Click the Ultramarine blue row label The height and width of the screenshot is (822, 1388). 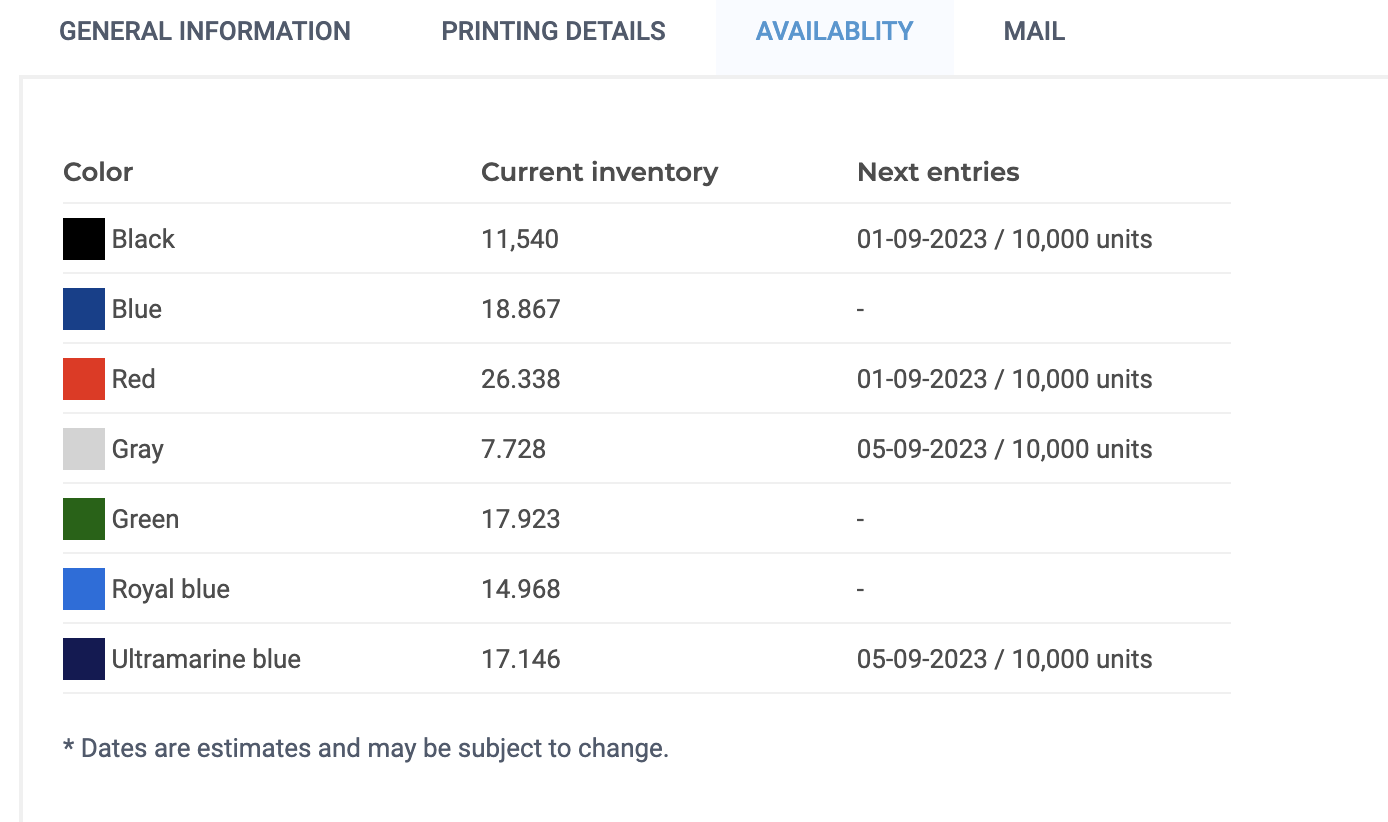tap(206, 659)
